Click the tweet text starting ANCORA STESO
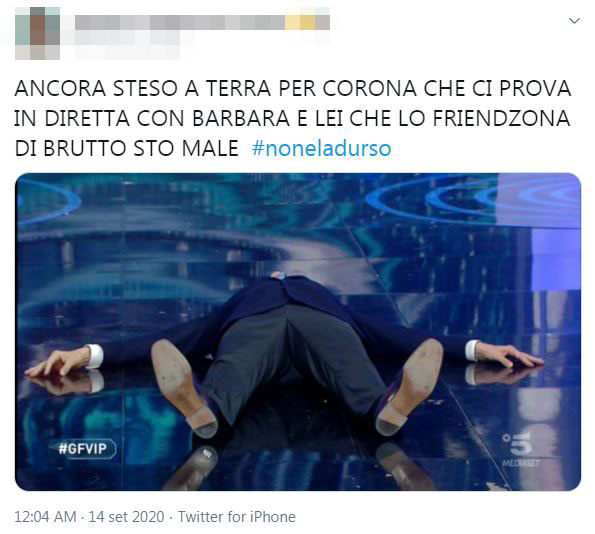This screenshot has width=595, height=534. pyautogui.click(x=292, y=118)
